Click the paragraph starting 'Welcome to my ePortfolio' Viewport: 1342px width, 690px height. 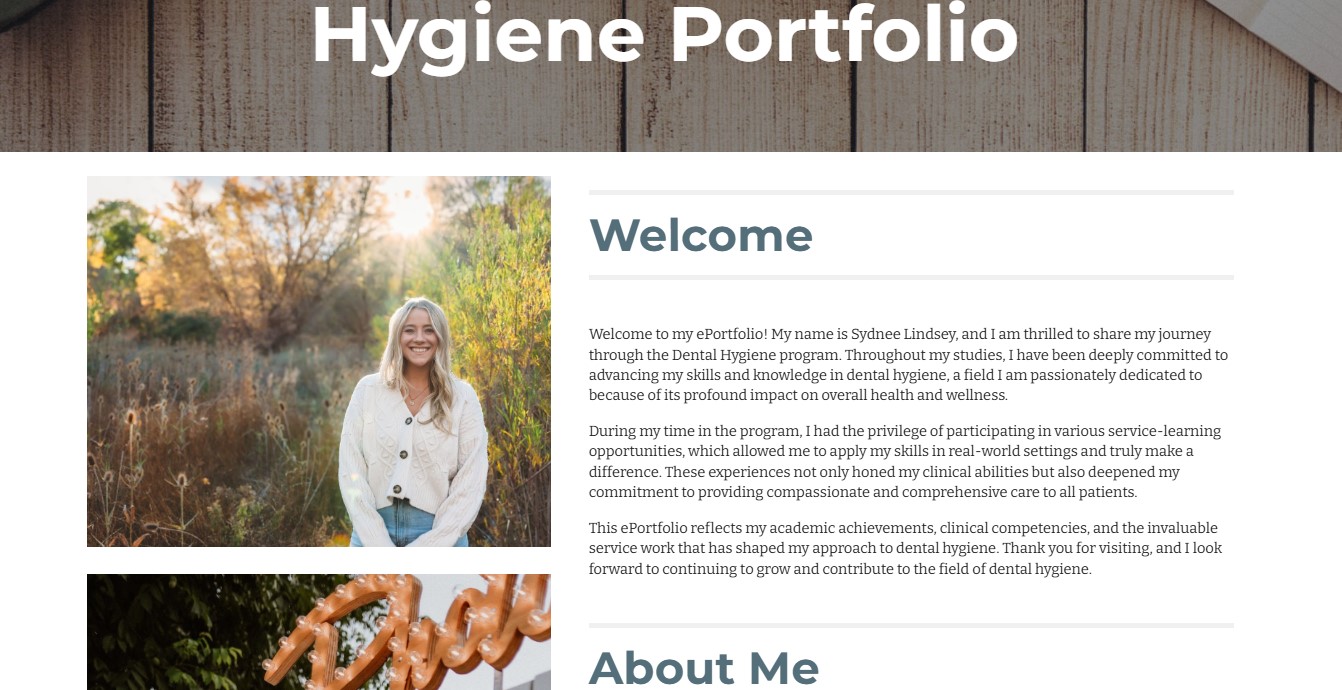pos(909,365)
